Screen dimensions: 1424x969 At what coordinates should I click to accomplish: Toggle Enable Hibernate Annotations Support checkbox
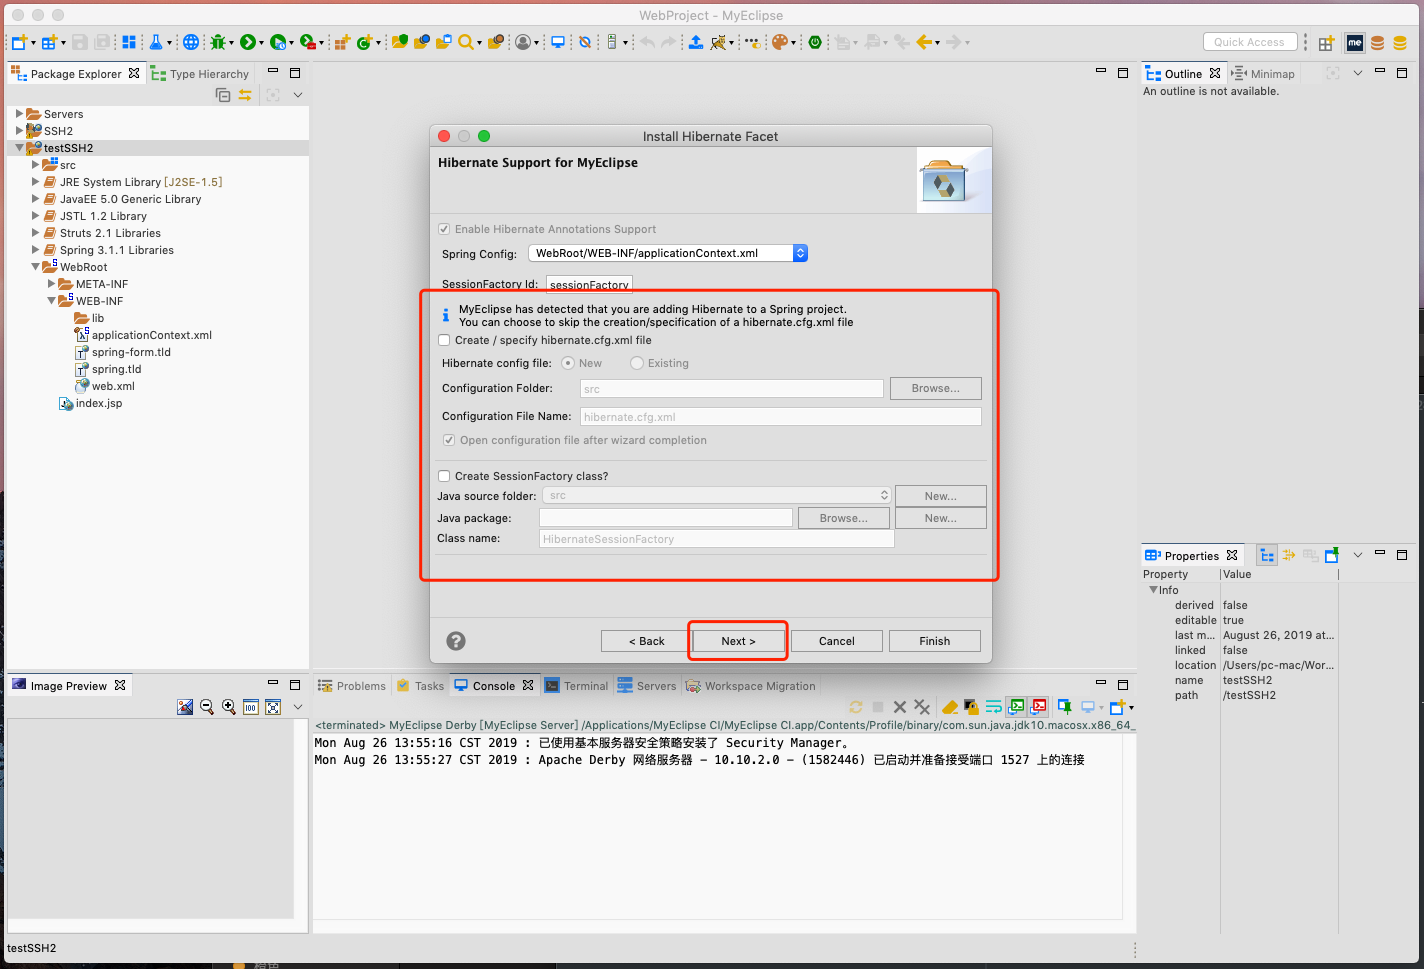(445, 229)
